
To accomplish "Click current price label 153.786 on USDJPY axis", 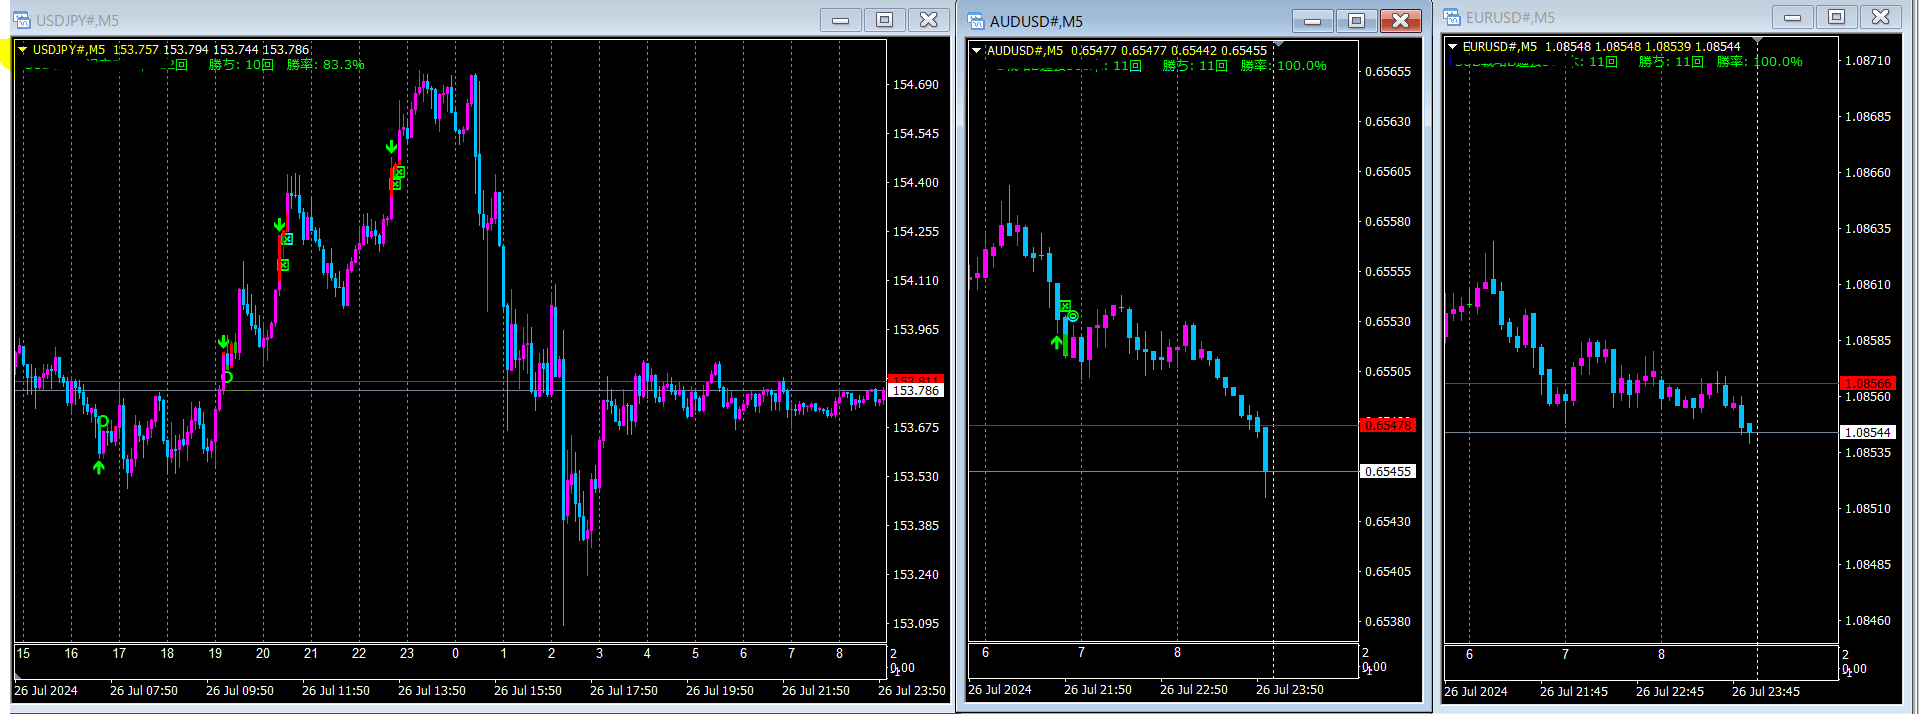I will pyautogui.click(x=915, y=391).
